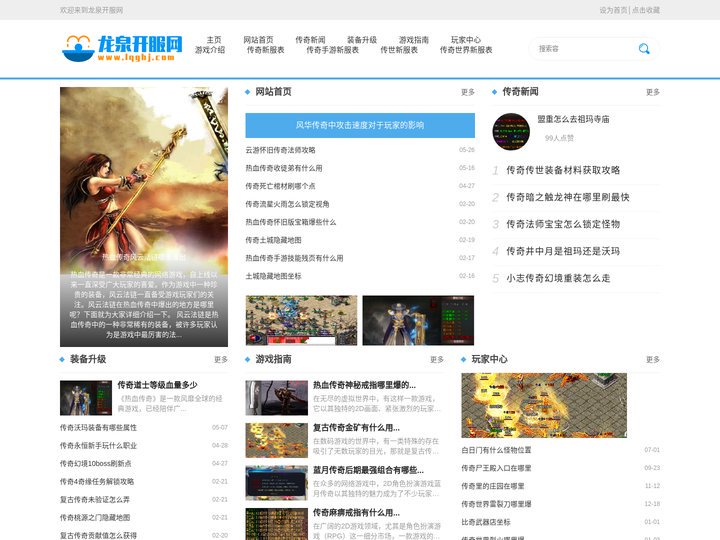Screen dimensions: 720x540
Task: Click 更多 beside 网站首页 section
Action: (x=468, y=92)
